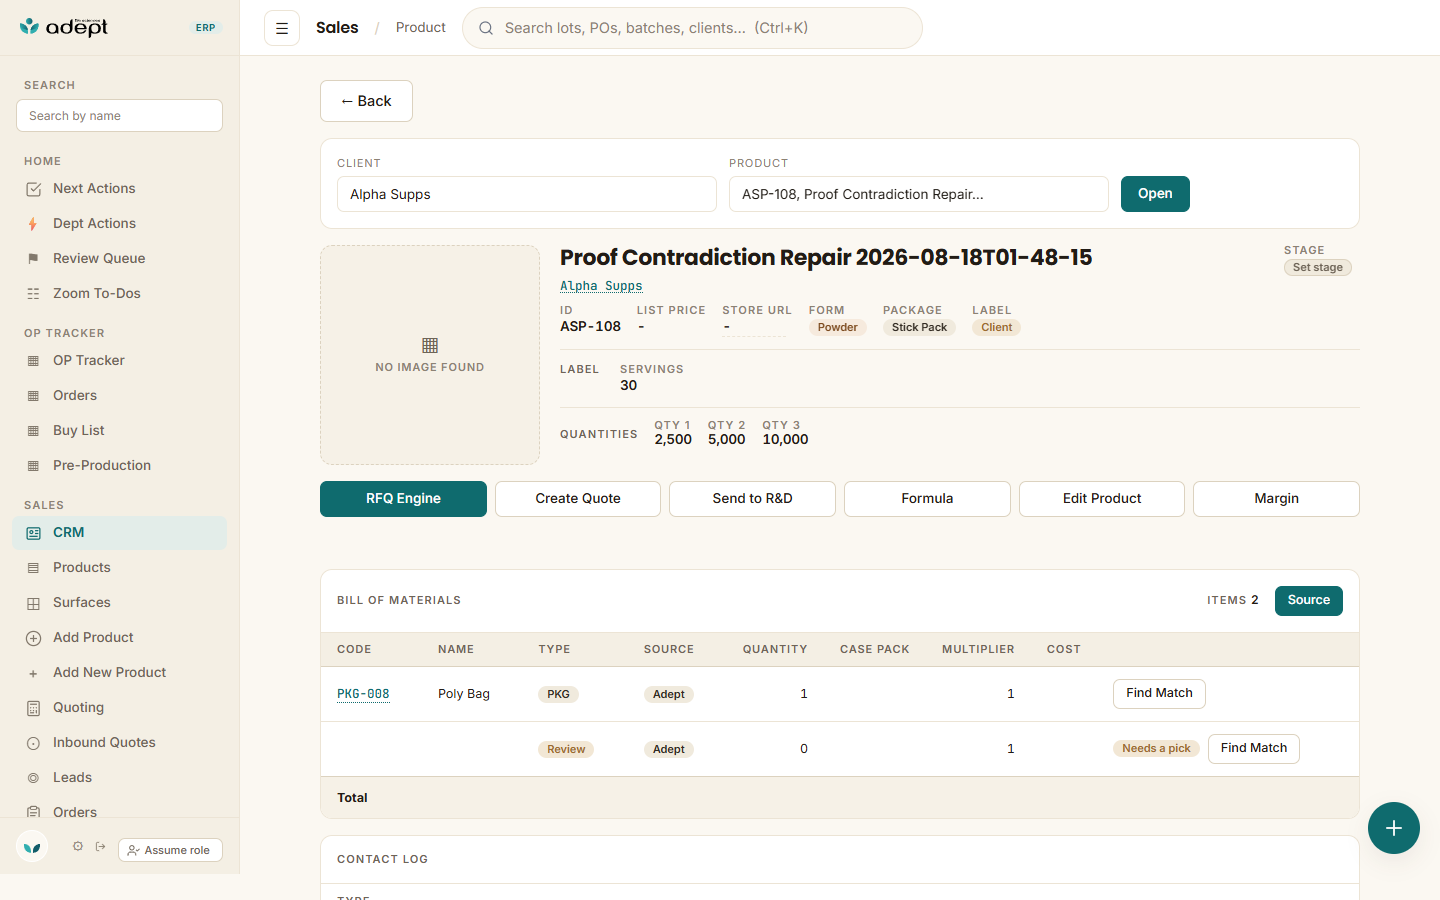Click Send to R&D
Screen dimensions: 1440x900
[752, 499]
